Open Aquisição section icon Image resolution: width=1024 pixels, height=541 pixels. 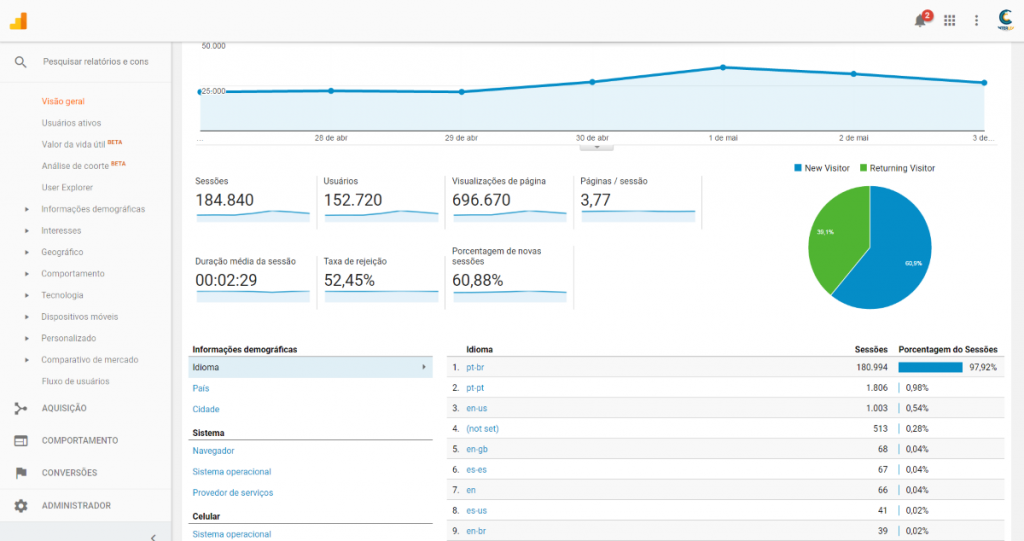coord(20,408)
